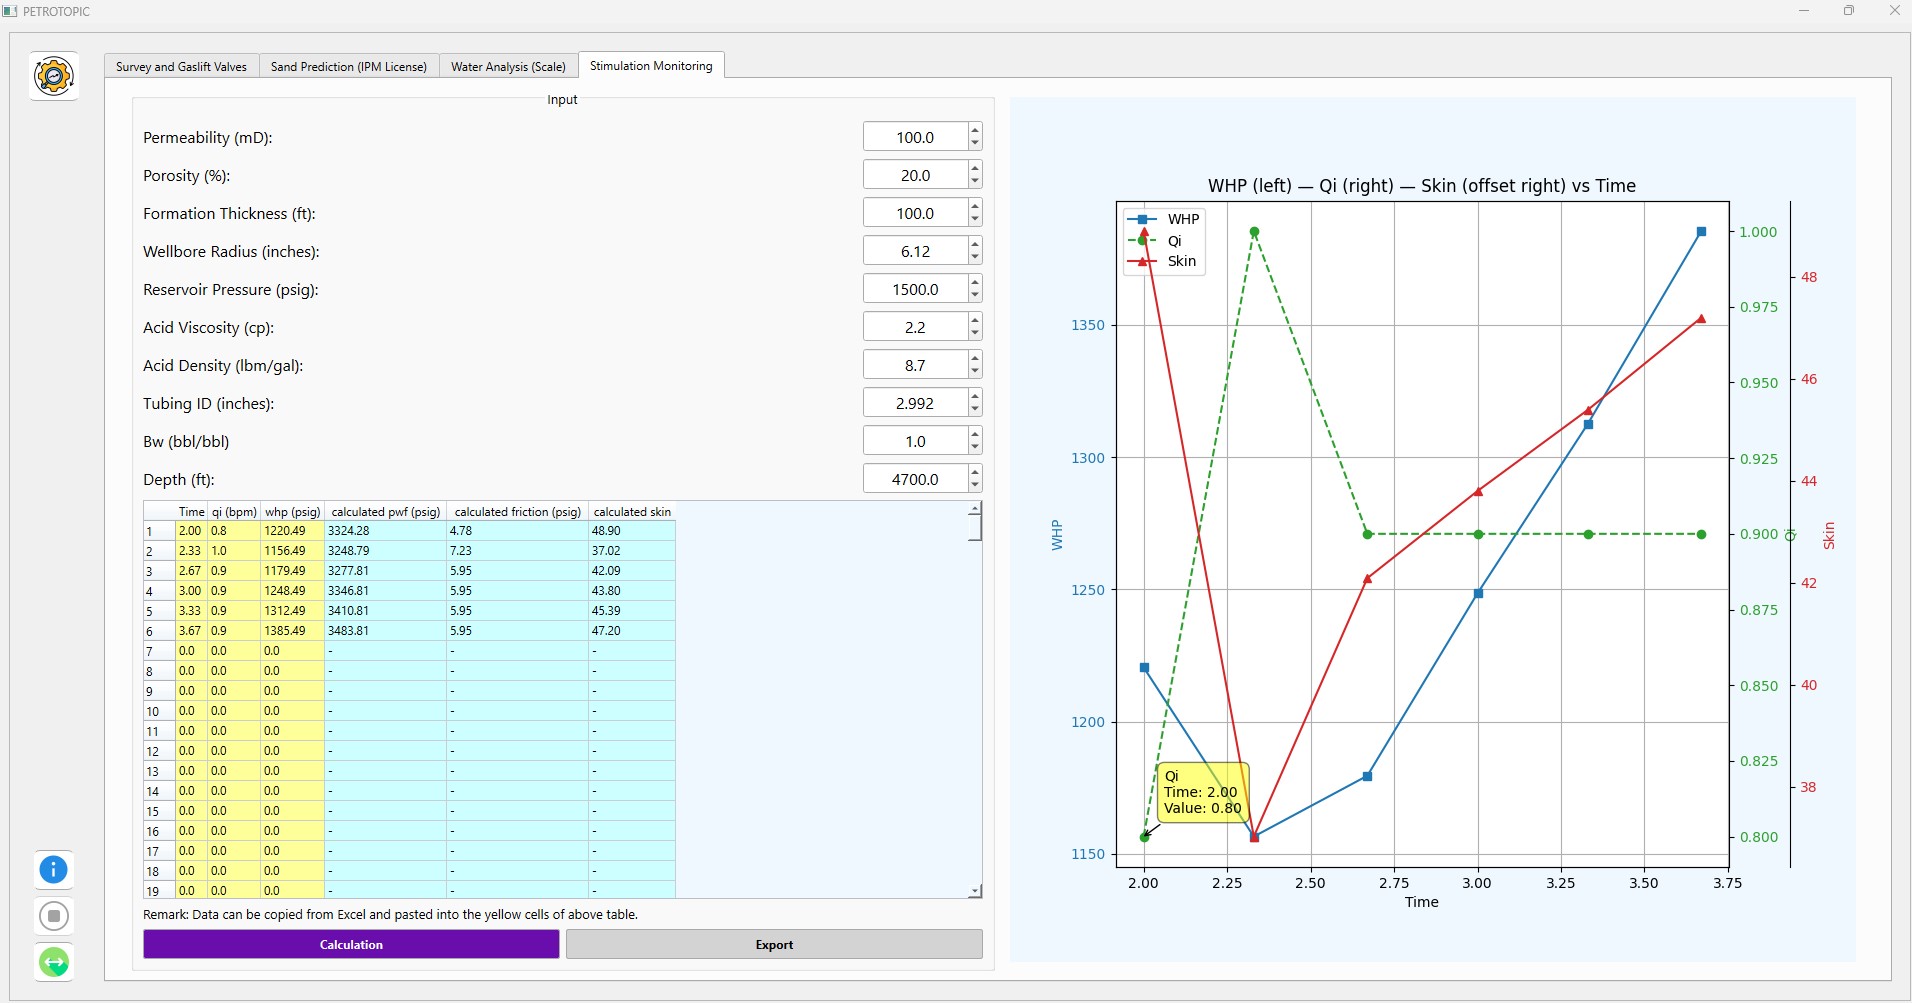Click the WHP legend marker in chart
This screenshot has width=1912, height=1003.
coord(1141,219)
